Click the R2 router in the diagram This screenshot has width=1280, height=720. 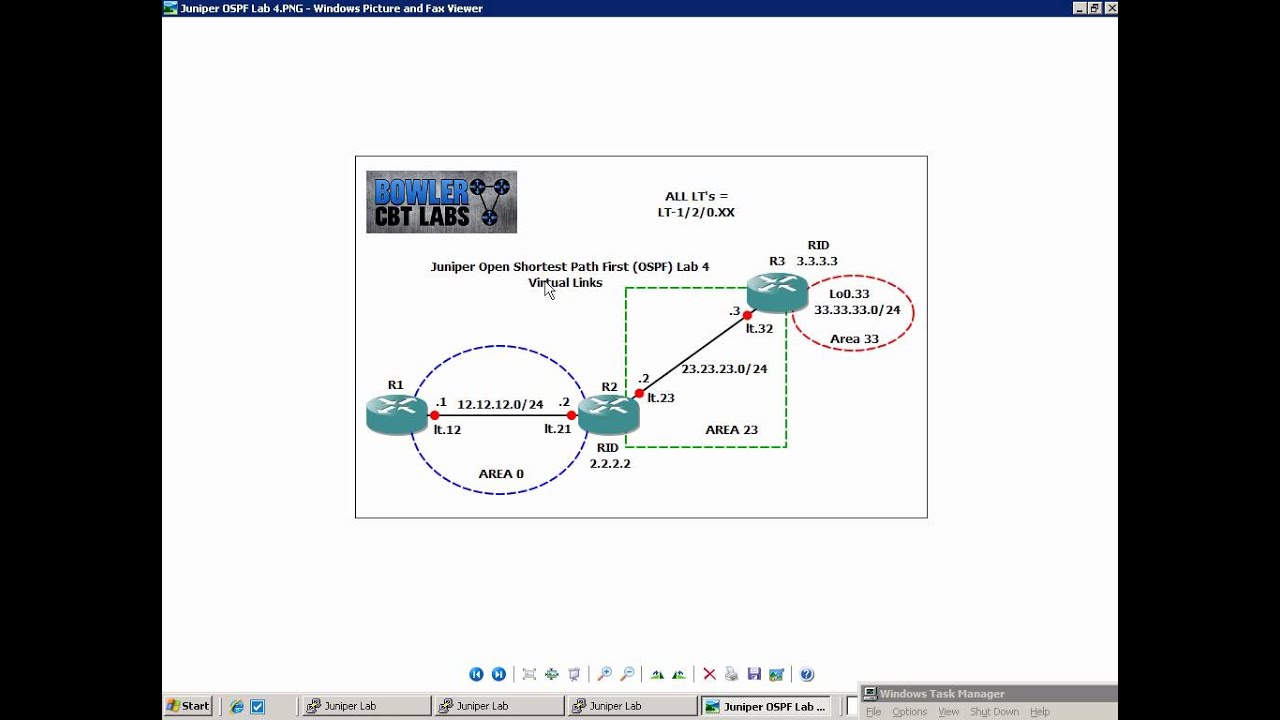click(608, 414)
